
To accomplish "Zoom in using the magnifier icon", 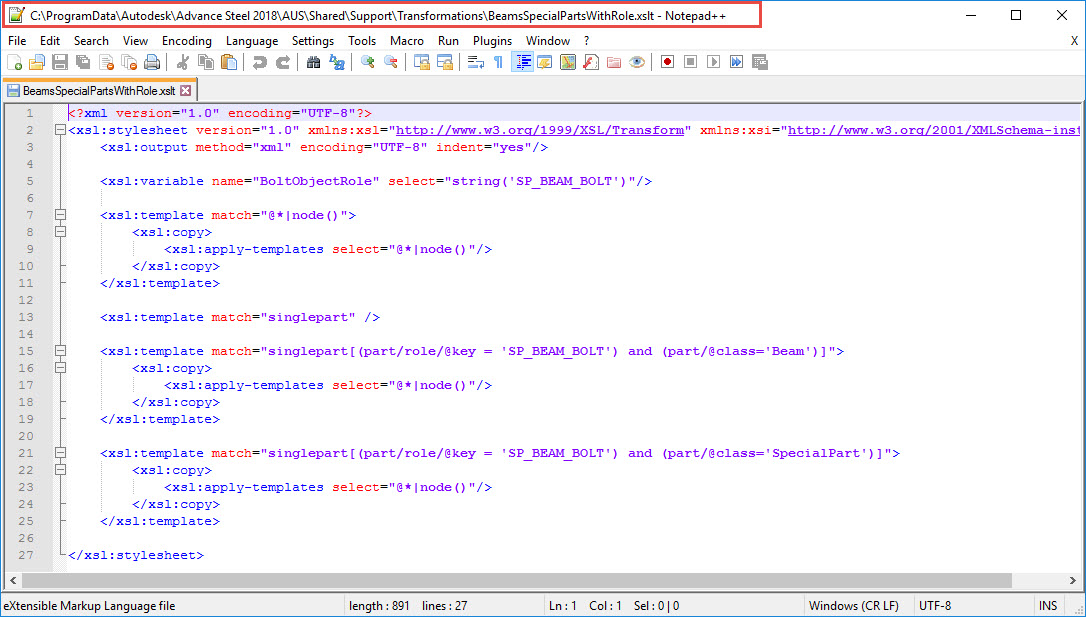I will coord(369,61).
